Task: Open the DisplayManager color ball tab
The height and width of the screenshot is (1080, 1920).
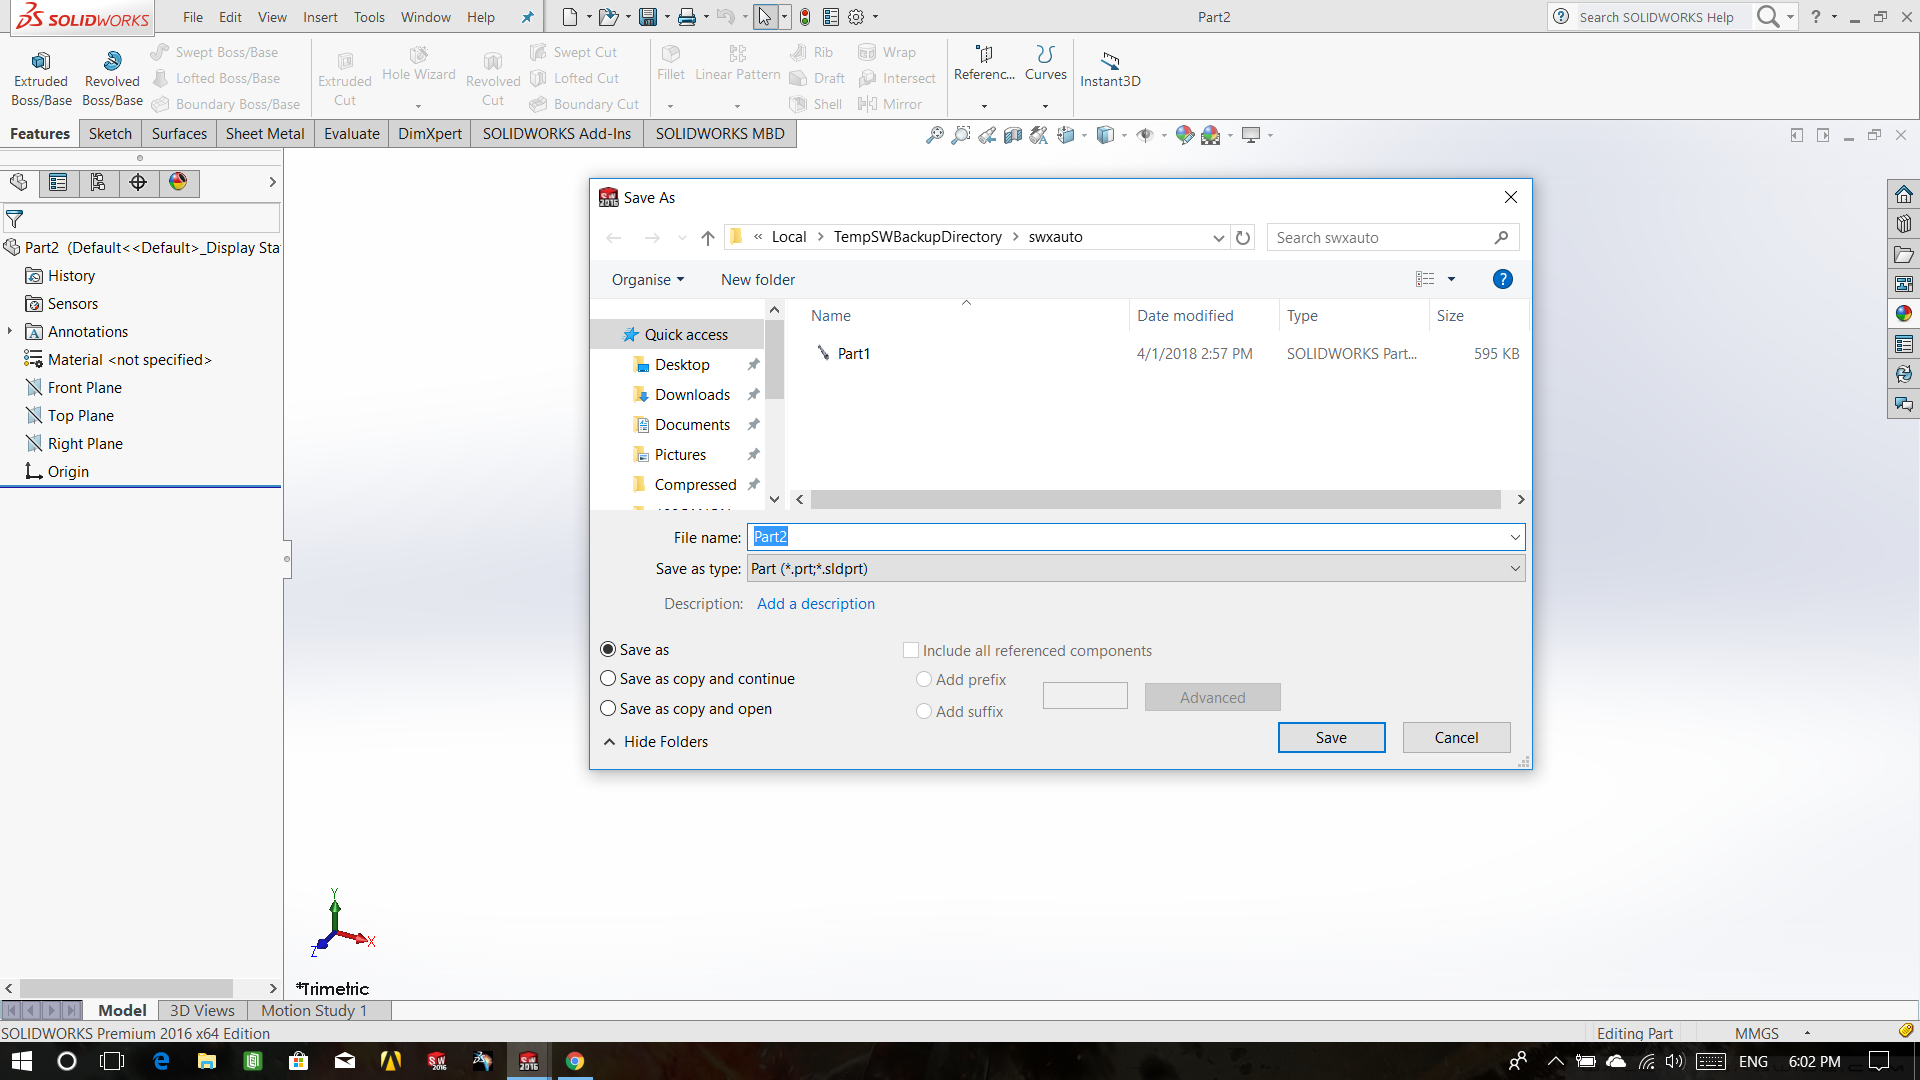Action: pyautogui.click(x=178, y=182)
